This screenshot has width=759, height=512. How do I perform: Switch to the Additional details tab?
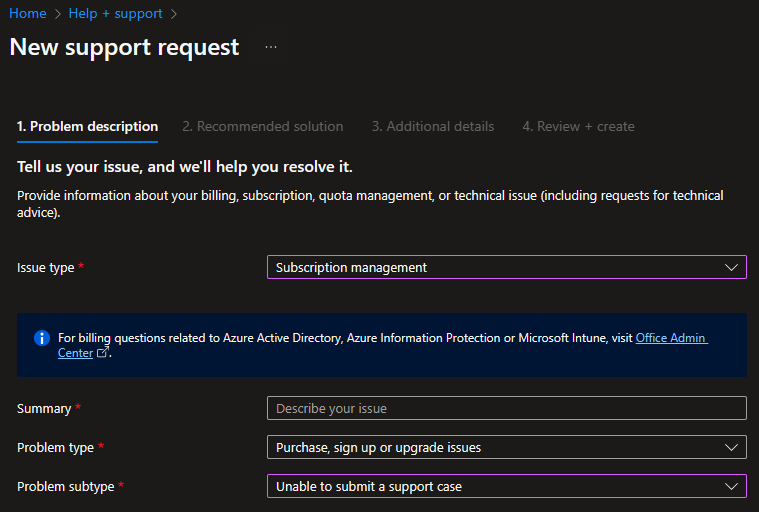click(x=433, y=126)
